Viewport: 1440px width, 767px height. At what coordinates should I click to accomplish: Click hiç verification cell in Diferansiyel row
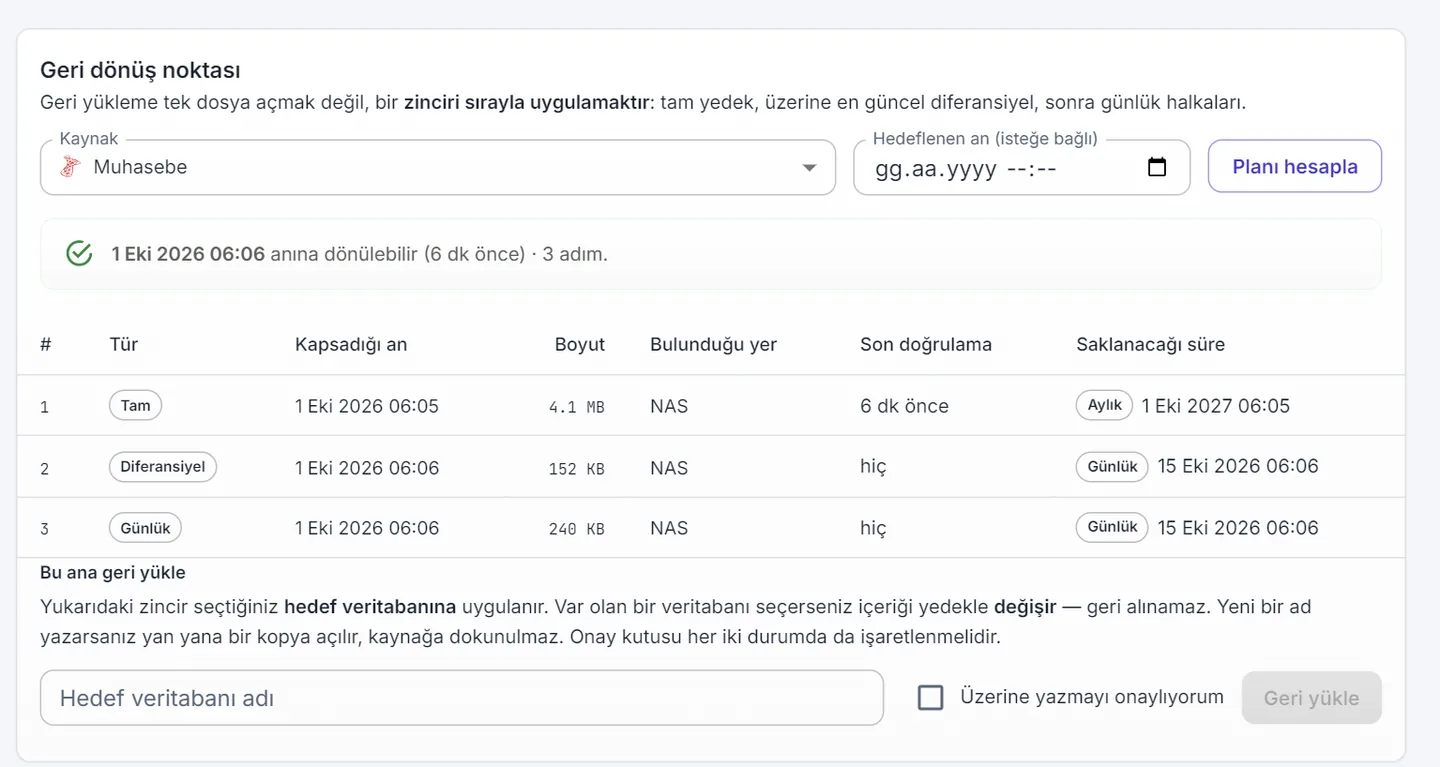pyautogui.click(x=873, y=467)
